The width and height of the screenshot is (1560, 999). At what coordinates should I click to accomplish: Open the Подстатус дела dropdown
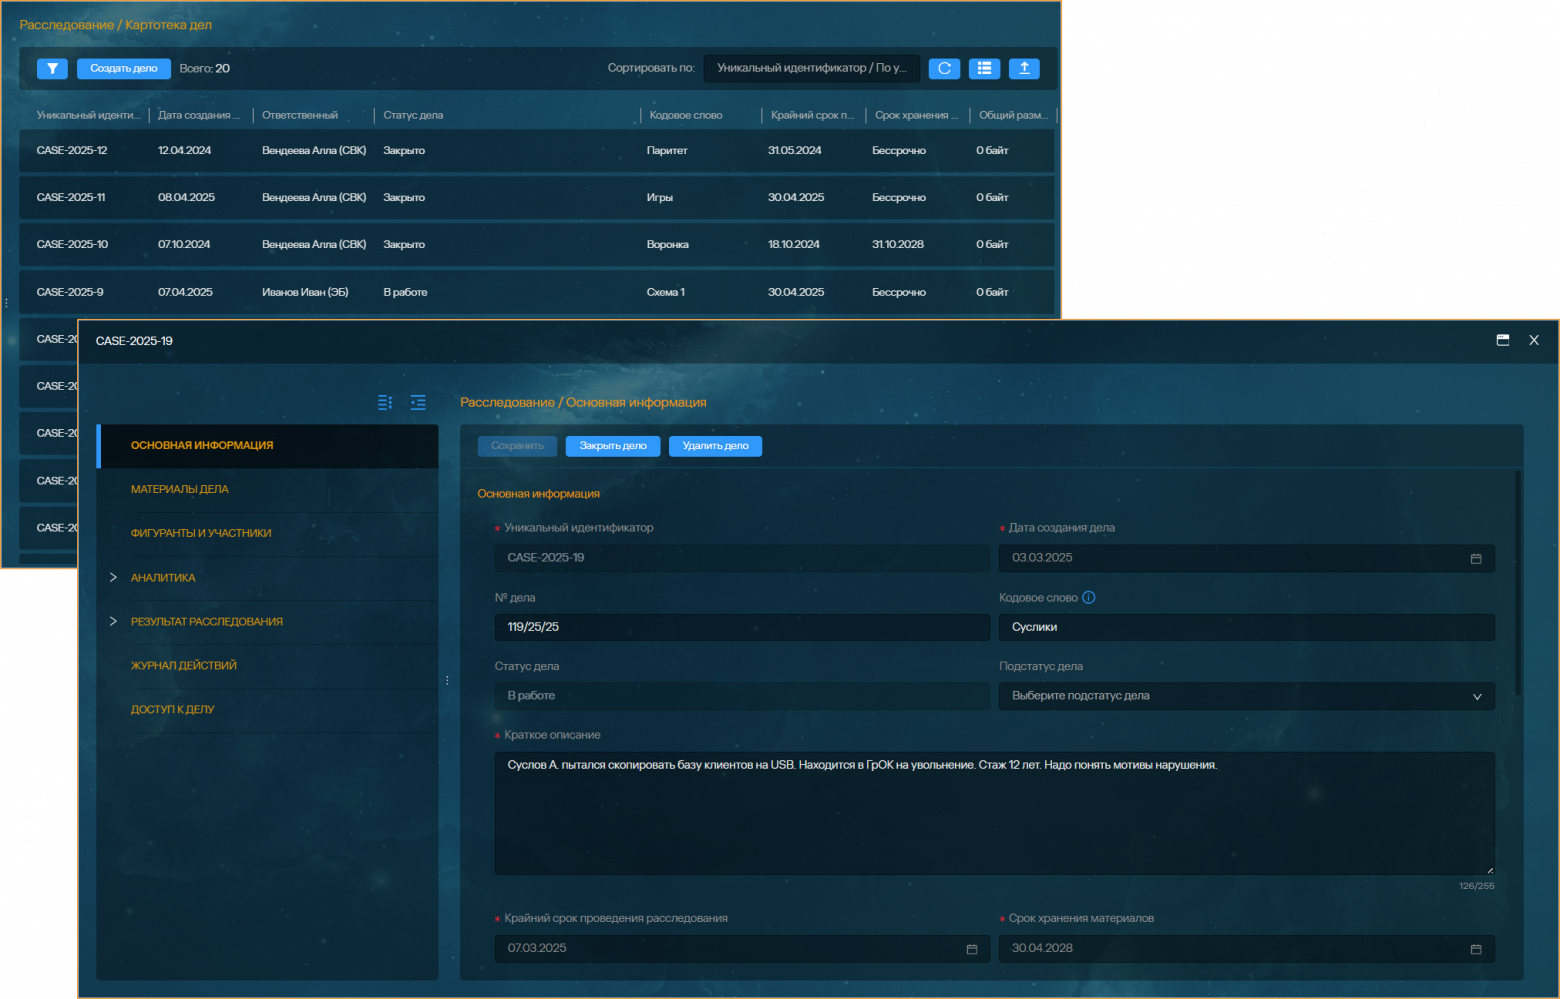coord(1245,697)
